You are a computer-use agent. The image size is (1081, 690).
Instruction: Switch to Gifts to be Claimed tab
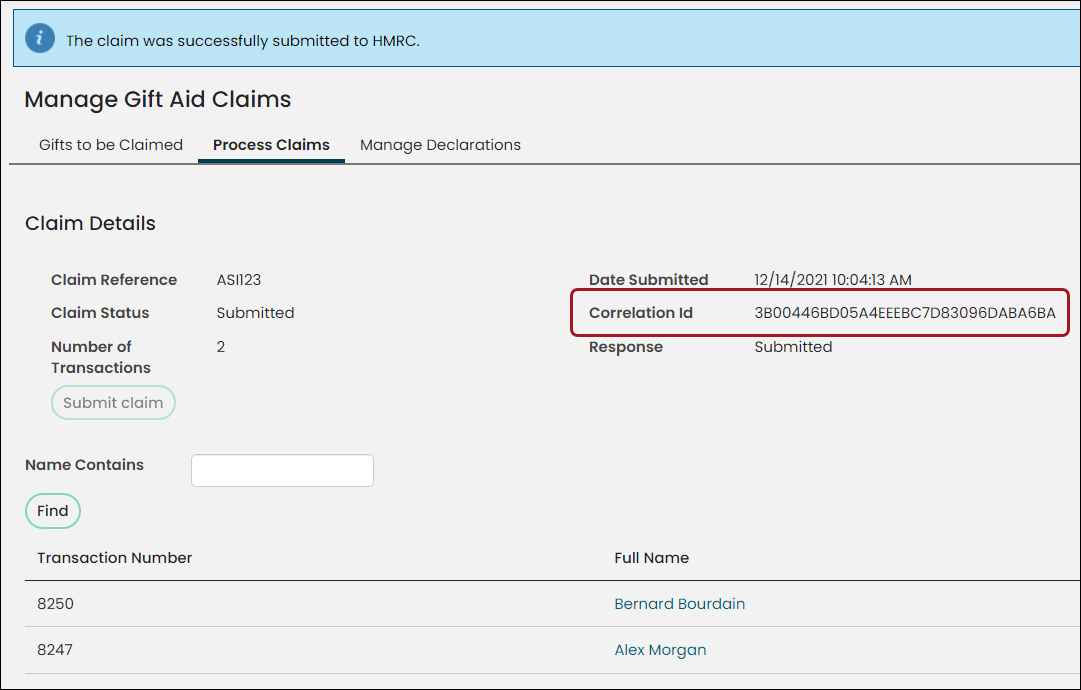coord(111,145)
